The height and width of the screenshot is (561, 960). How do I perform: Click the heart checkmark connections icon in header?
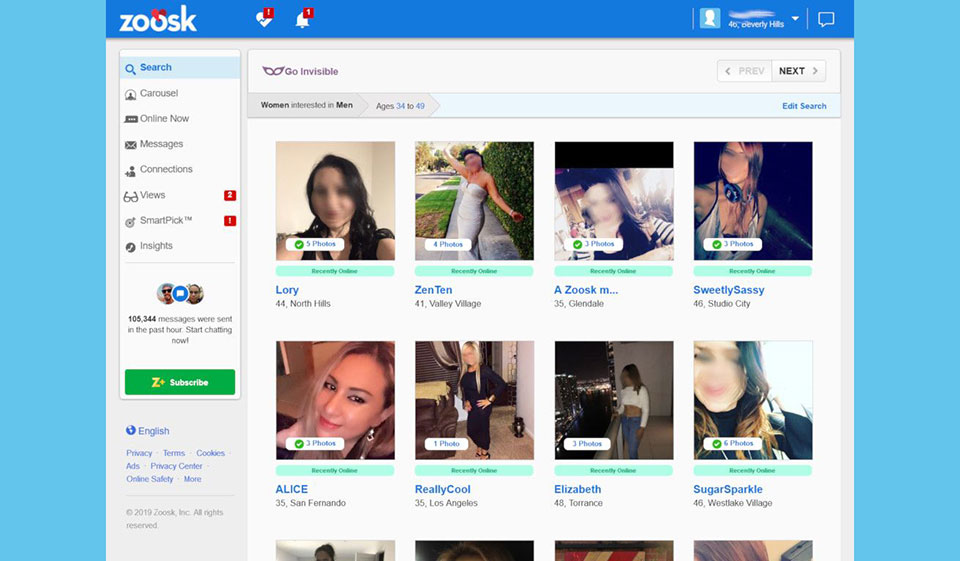[x=263, y=19]
